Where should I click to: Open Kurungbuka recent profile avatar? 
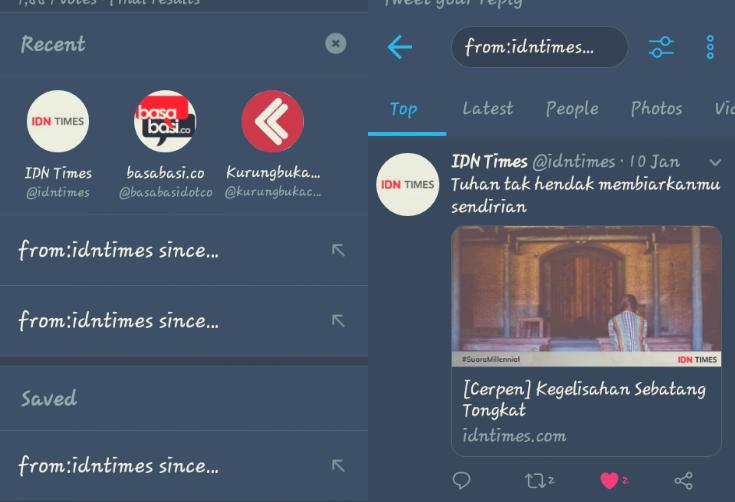272,121
